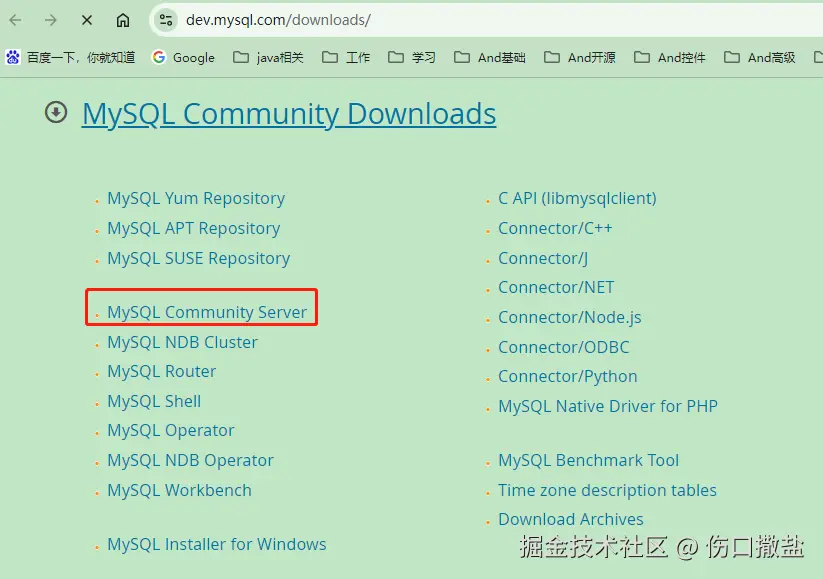Open the 学习 bookmark folder
Screen dimensions: 823x579
pos(412,57)
